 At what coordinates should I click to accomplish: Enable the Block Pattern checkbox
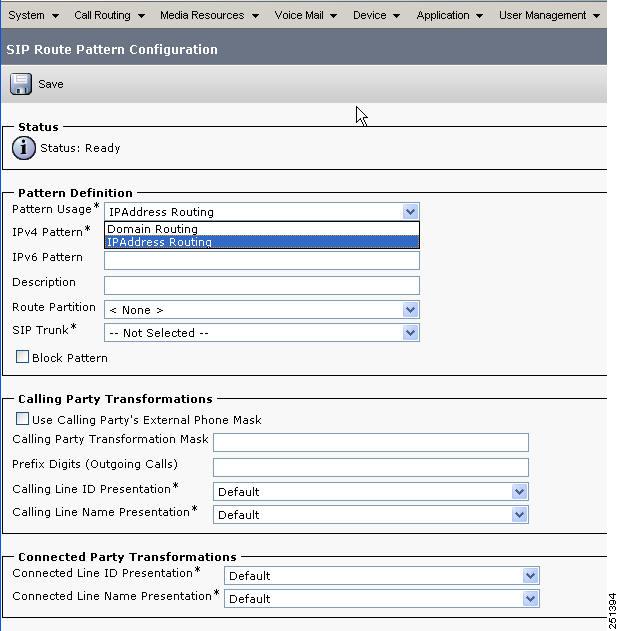[x=23, y=357]
